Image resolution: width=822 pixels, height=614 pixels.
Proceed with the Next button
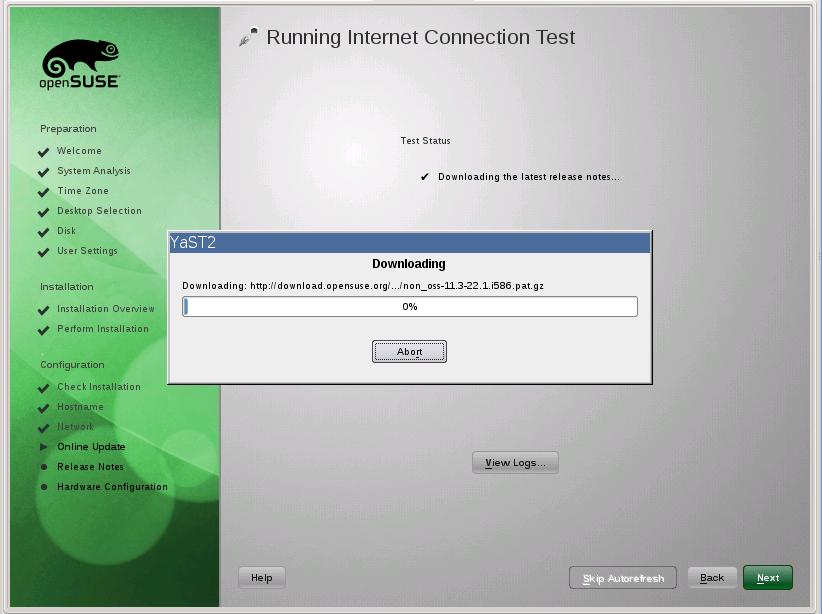point(768,578)
